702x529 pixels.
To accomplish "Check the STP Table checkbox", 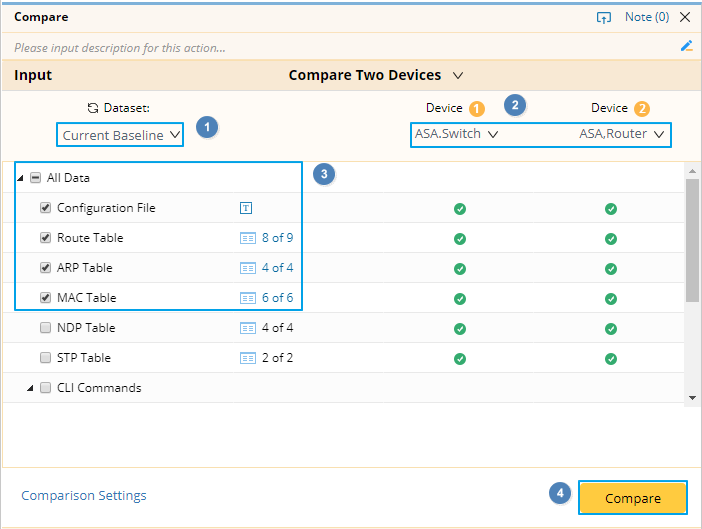I will (x=45, y=358).
